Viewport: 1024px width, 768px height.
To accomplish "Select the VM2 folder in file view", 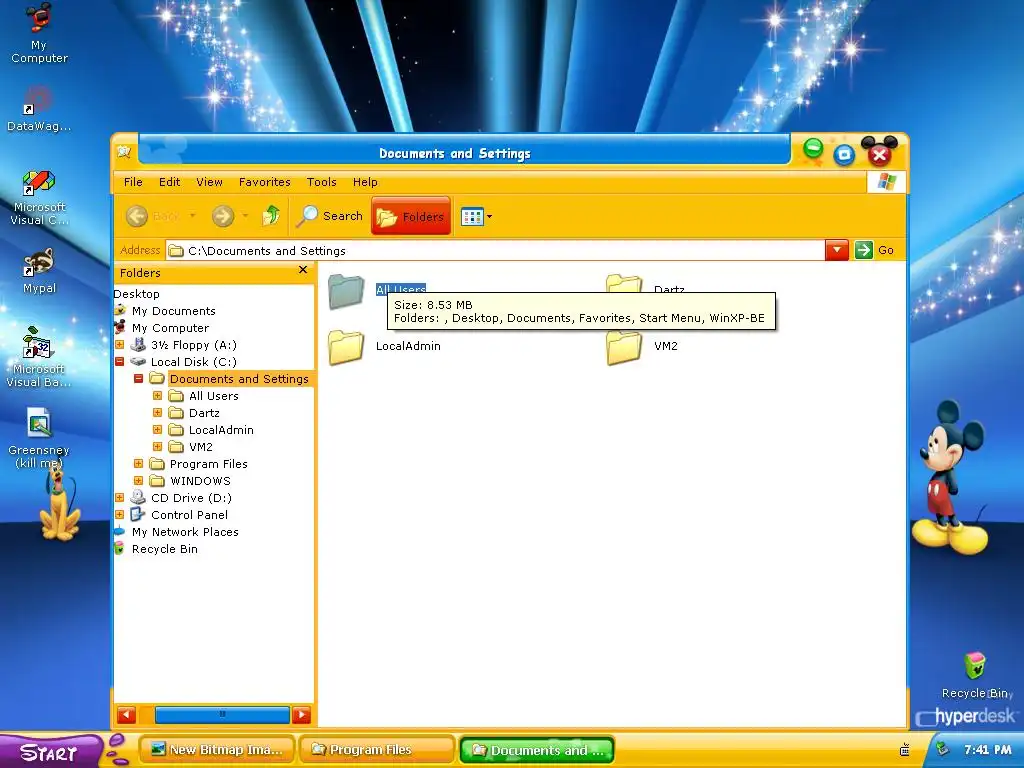I will [x=624, y=347].
